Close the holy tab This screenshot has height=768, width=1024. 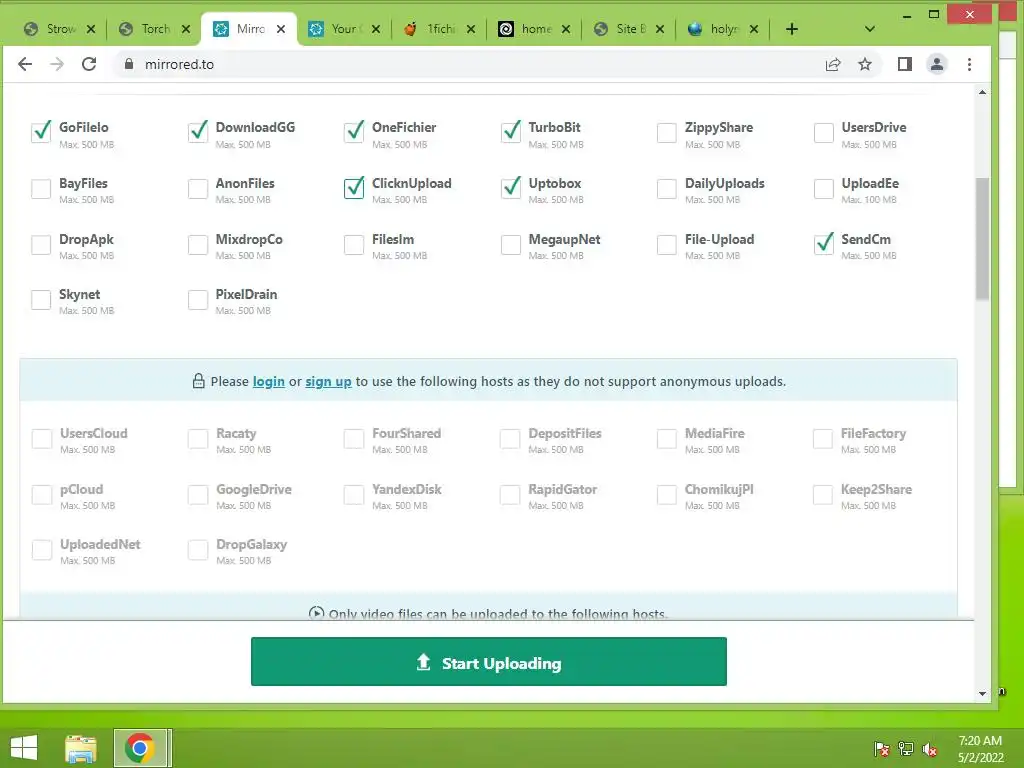[754, 29]
